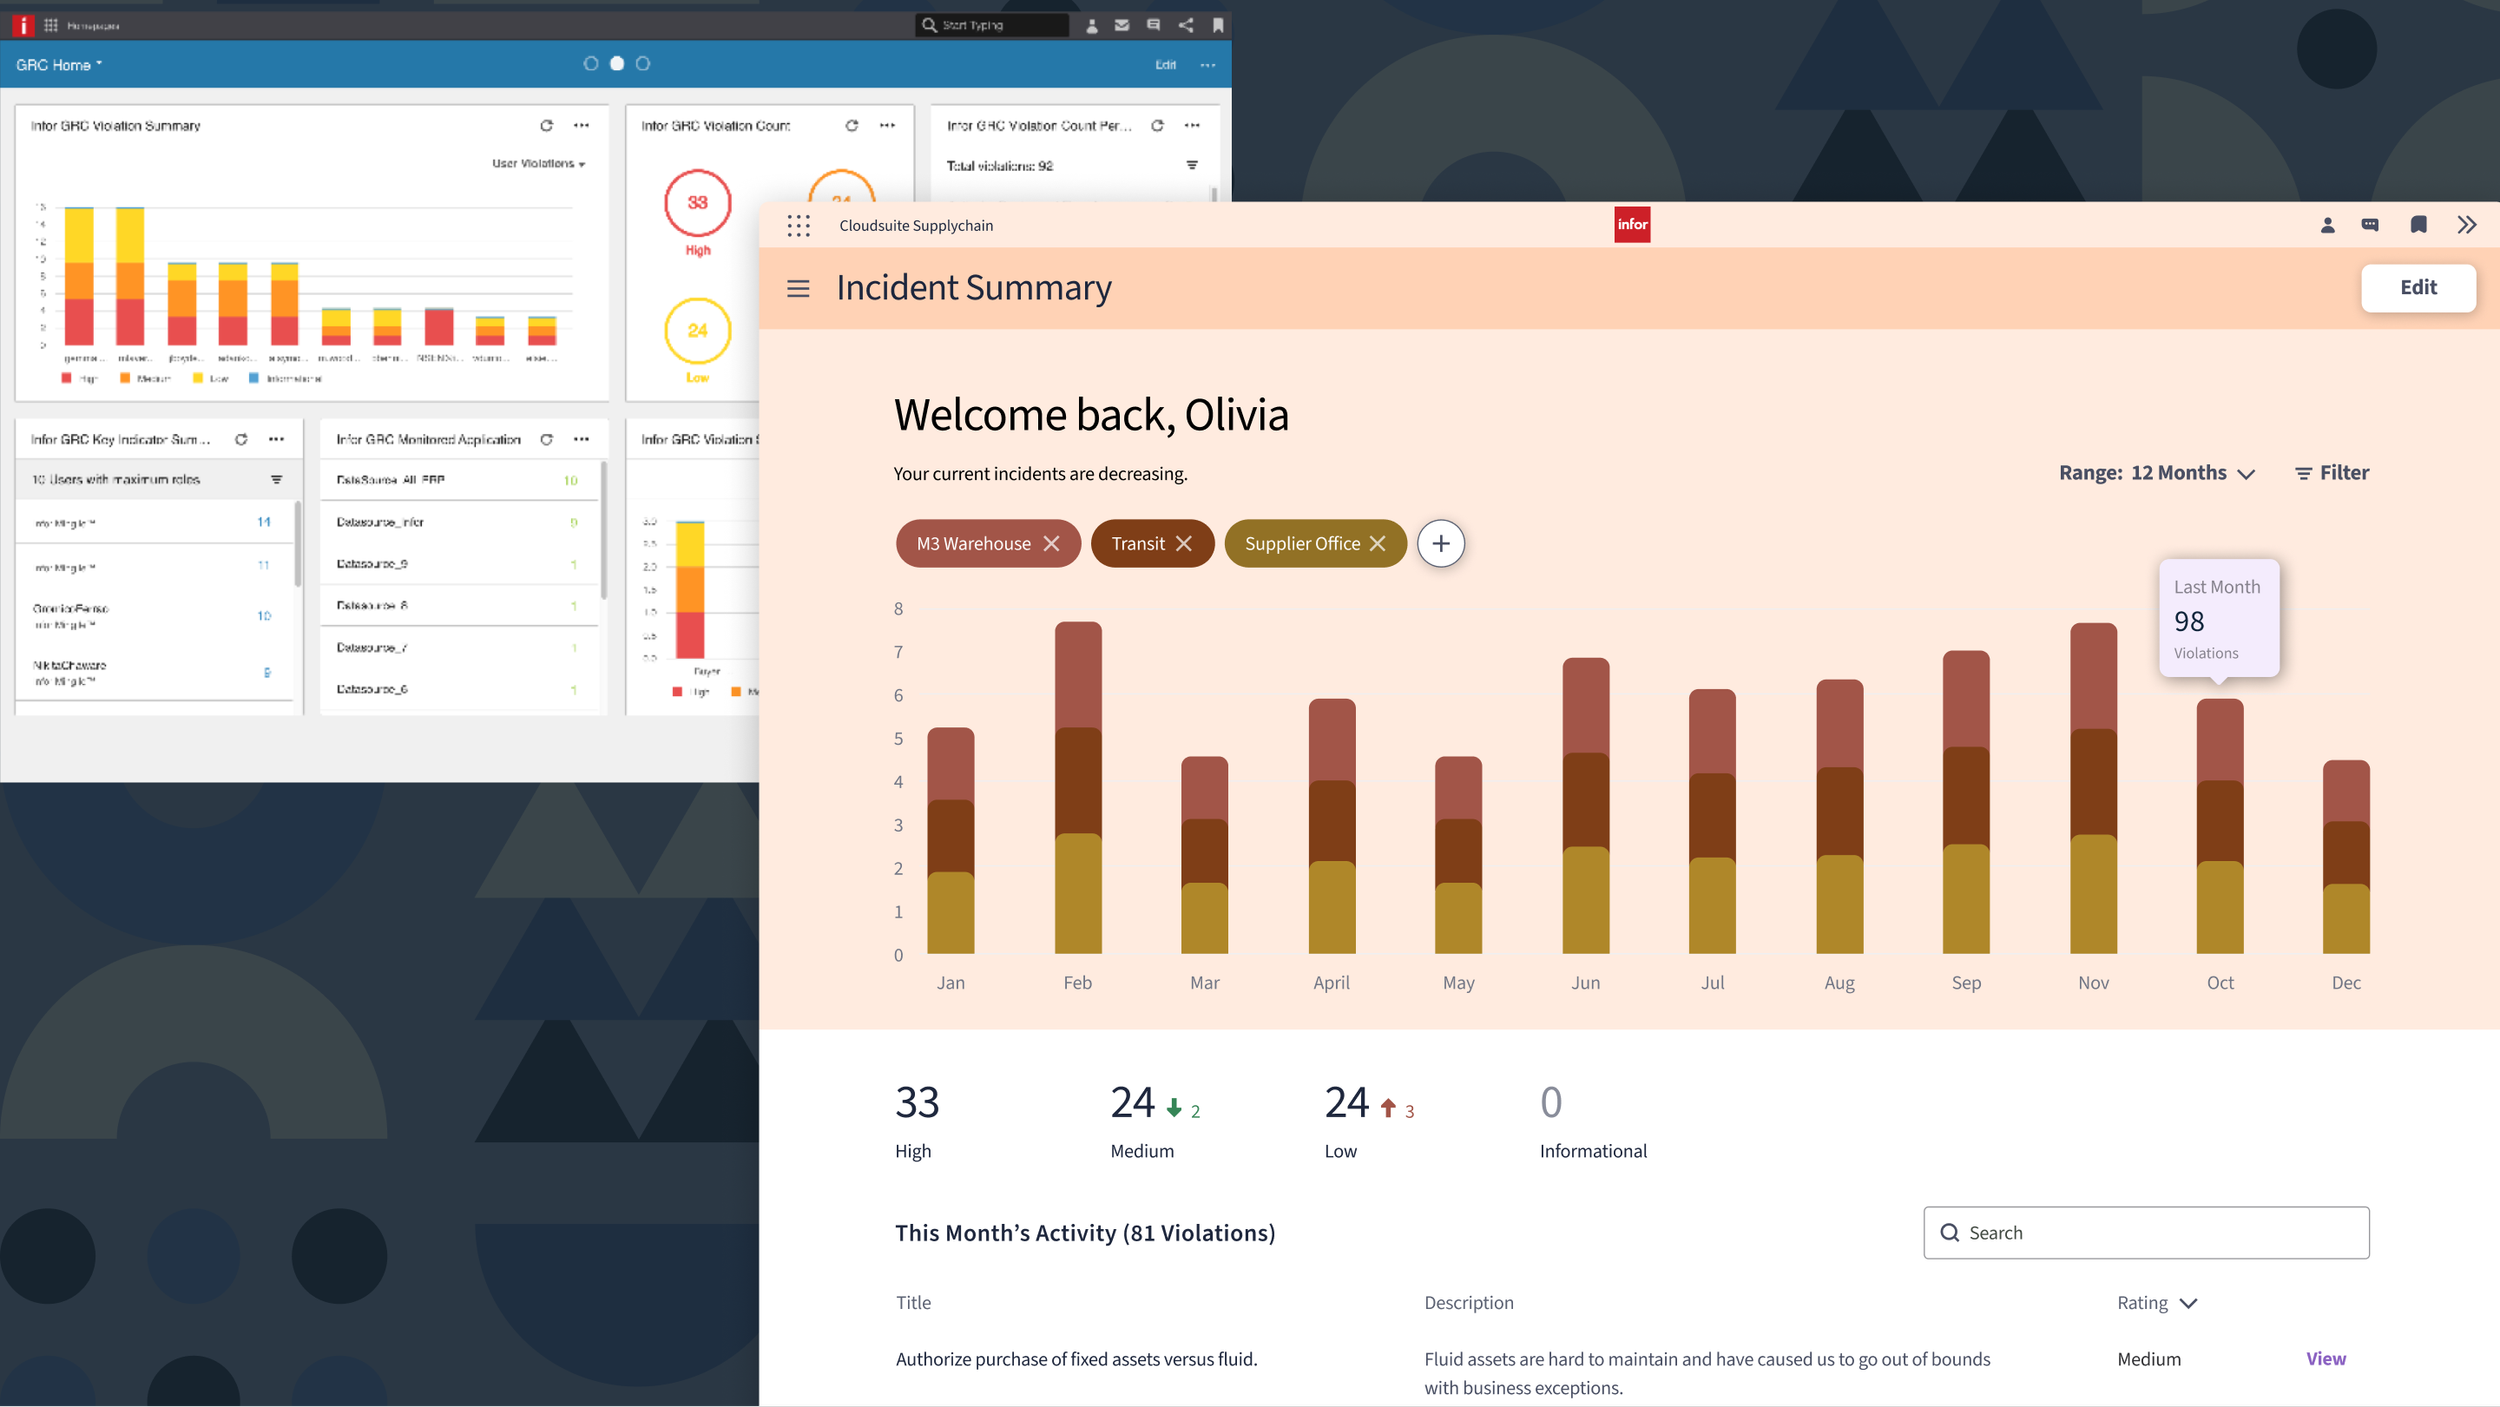Click share icon in GRC top bar
The width and height of the screenshot is (2500, 1407).
(x=1185, y=25)
